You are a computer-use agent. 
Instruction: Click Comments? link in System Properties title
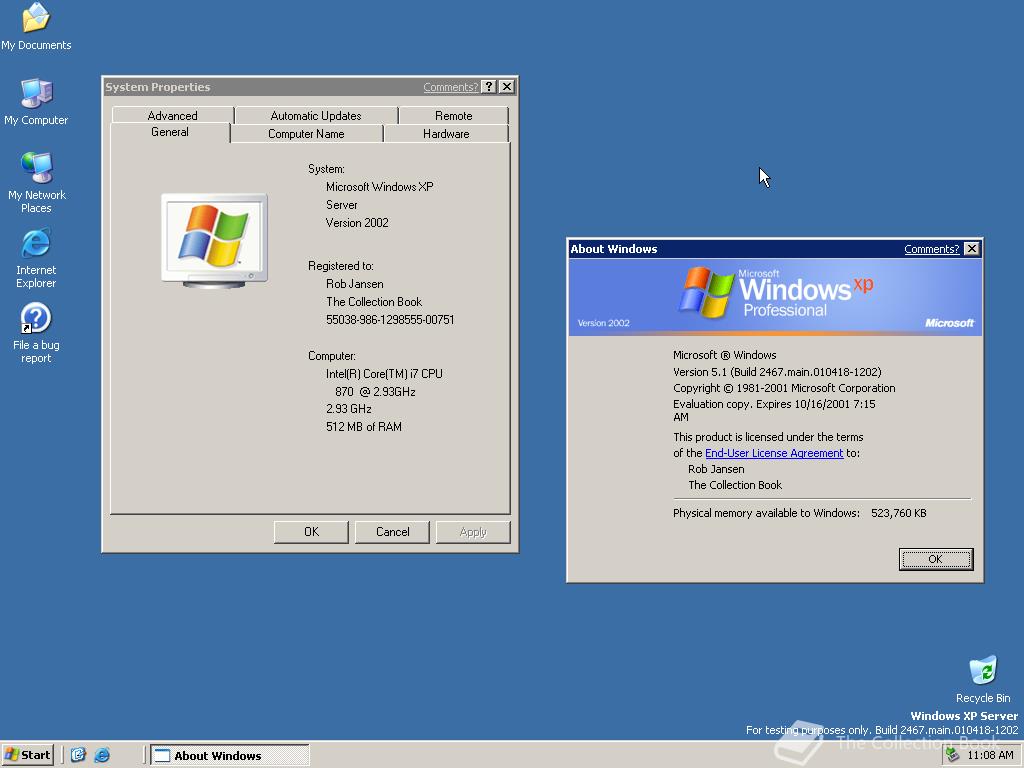(x=451, y=87)
